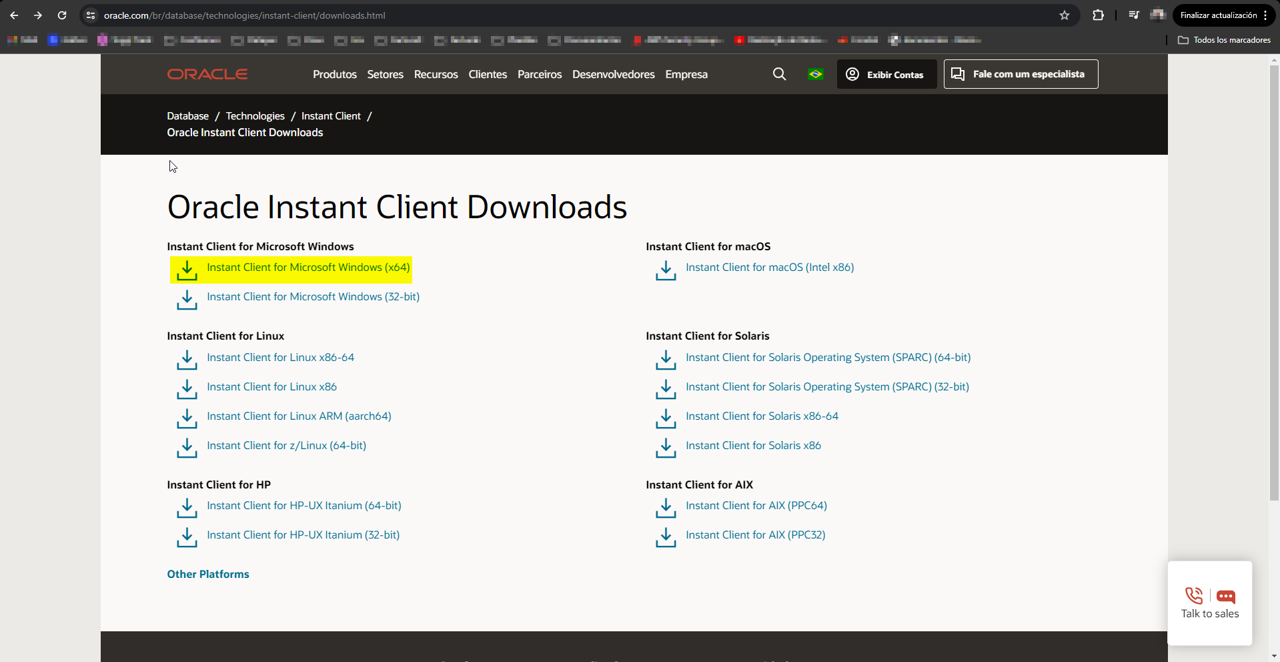Open the Talk to sales chat widget
Screen dimensions: 1280x662
click(1210, 603)
